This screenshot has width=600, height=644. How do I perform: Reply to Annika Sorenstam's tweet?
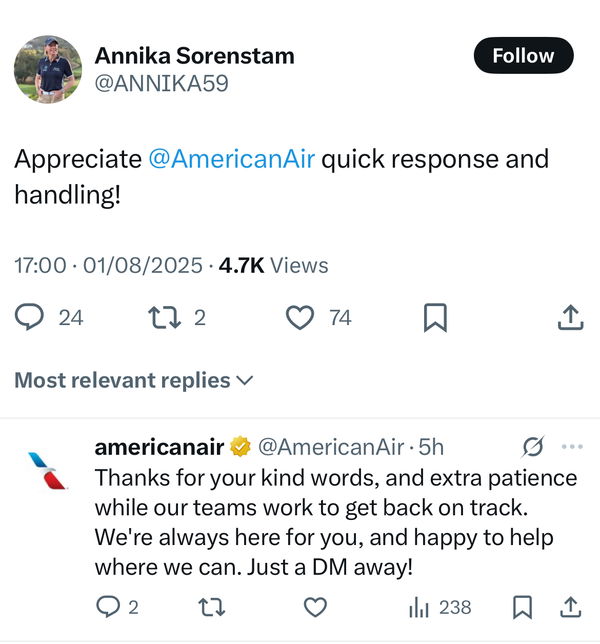click(x=31, y=318)
